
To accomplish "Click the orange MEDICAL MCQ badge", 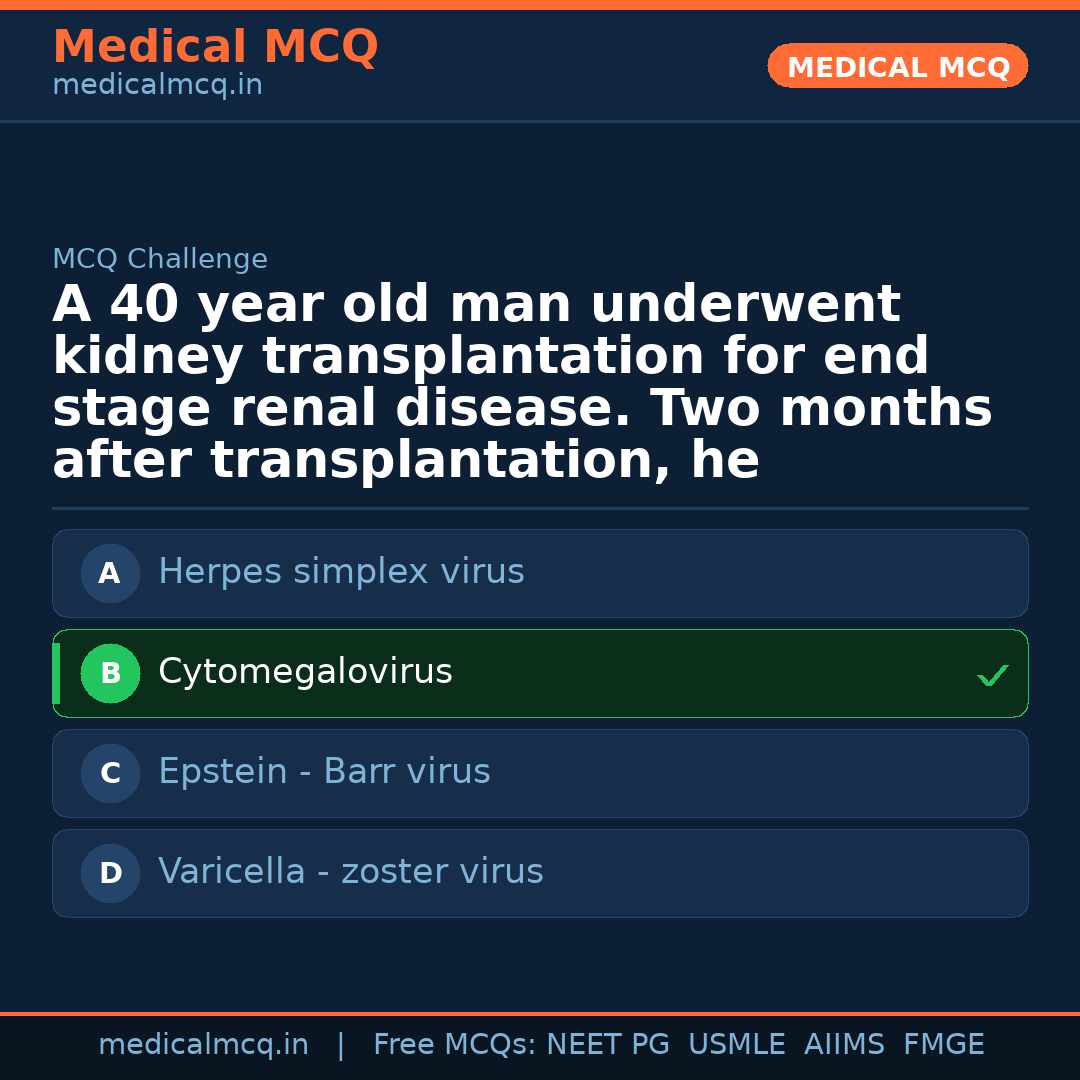I will click(897, 67).
